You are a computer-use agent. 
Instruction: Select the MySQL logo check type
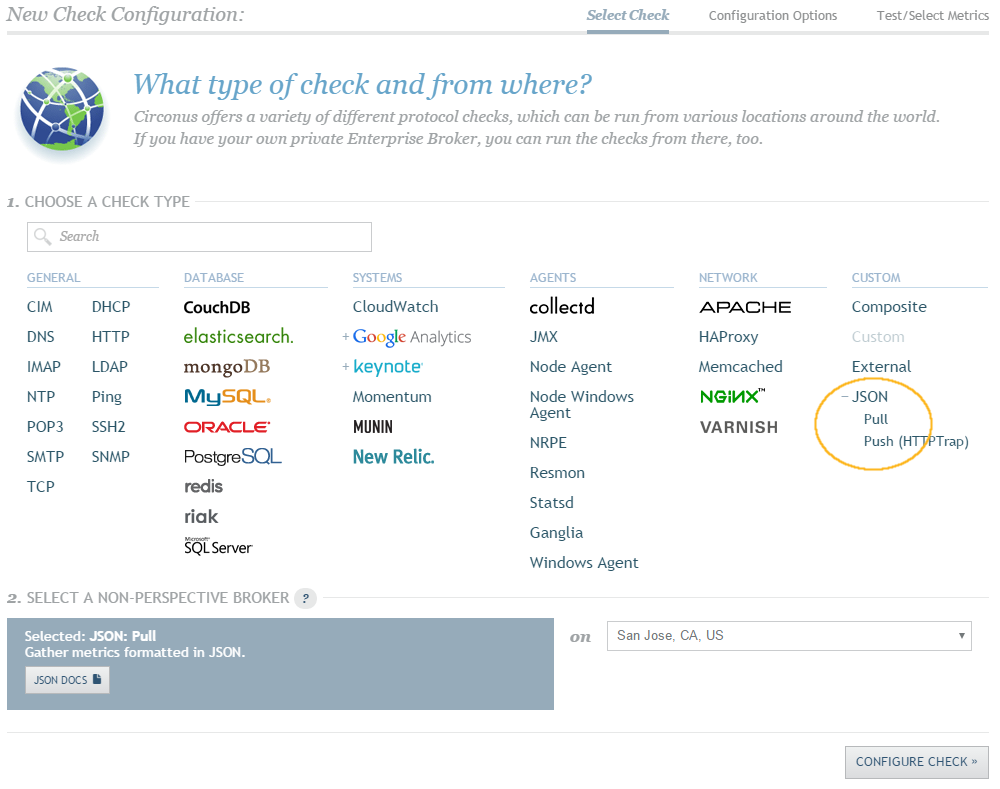coord(227,397)
